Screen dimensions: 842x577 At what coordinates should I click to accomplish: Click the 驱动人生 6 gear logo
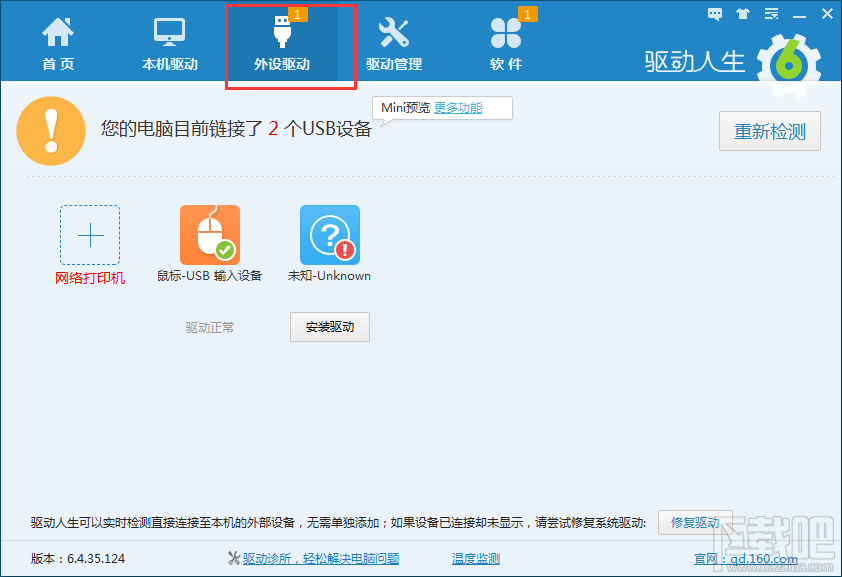pyautogui.click(x=789, y=65)
